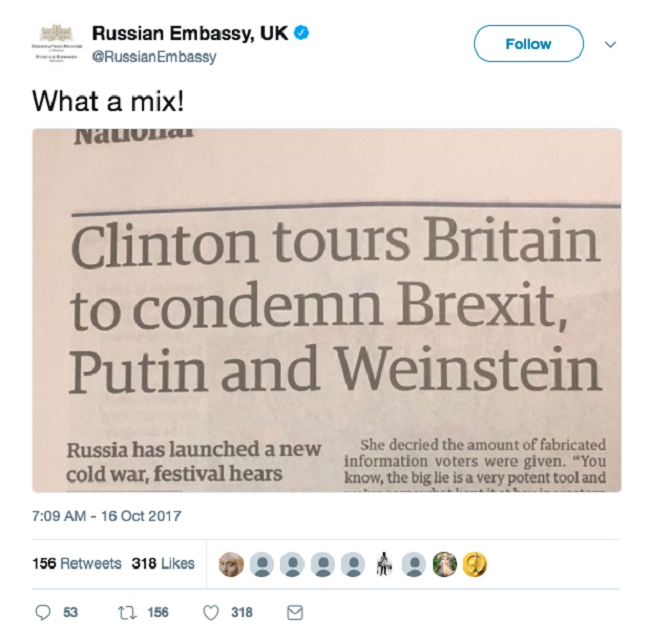Enlarge the Clinton newspaper headline image
The image size is (650, 643).
click(326, 310)
